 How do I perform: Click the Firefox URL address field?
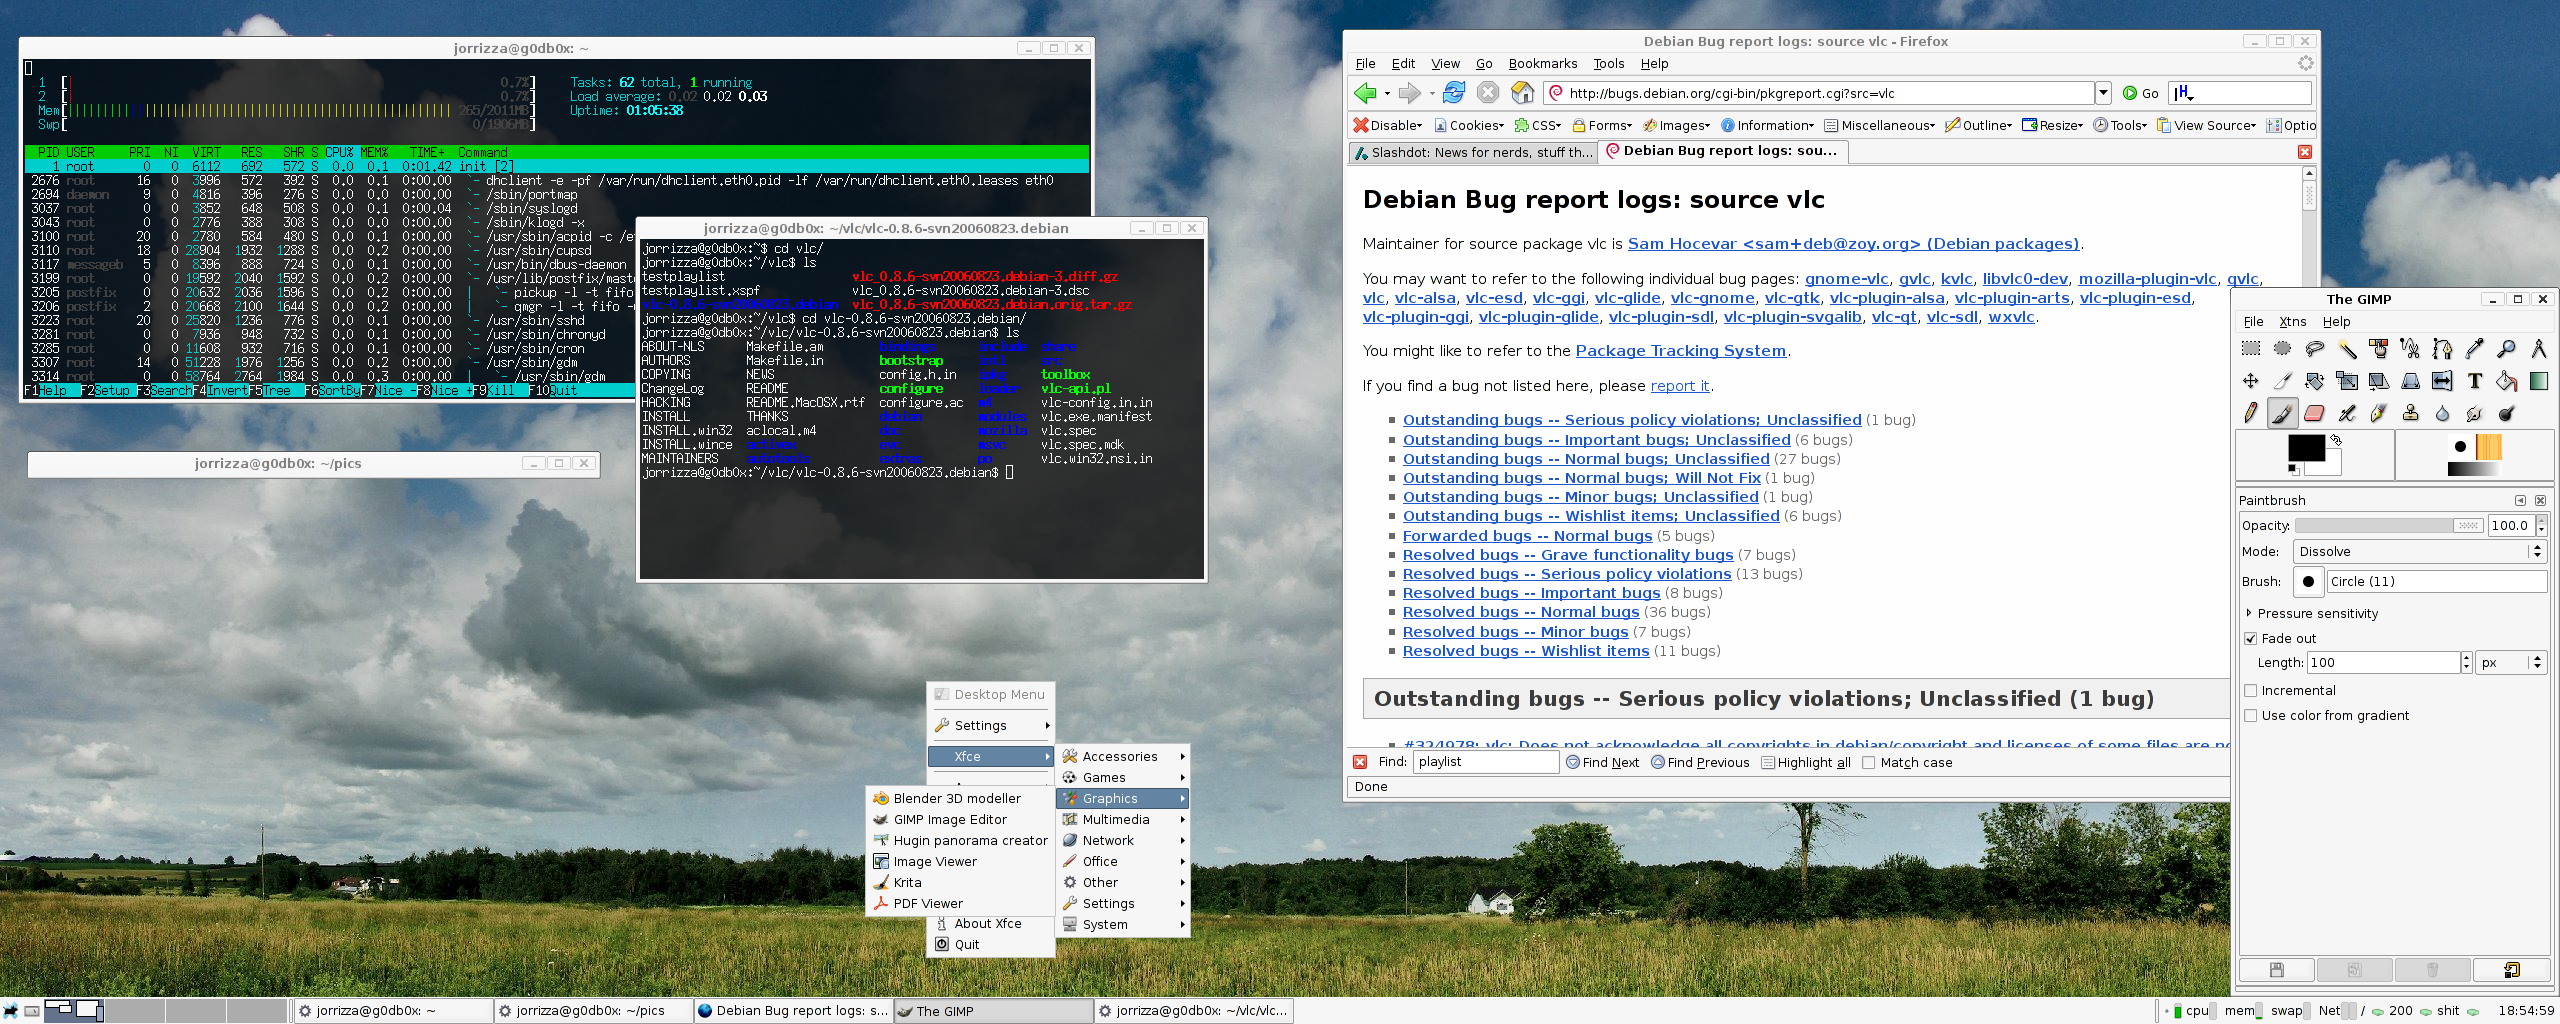1820,93
